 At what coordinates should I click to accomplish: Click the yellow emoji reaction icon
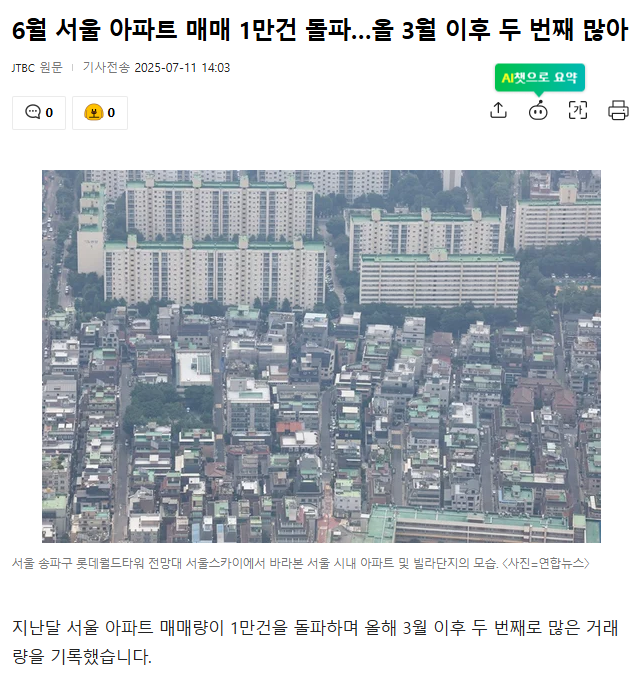point(94,112)
